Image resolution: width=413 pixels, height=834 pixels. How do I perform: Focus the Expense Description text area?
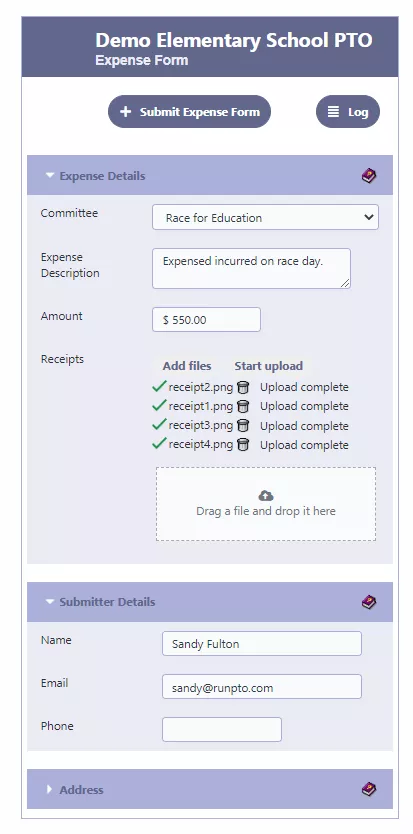[251, 269]
